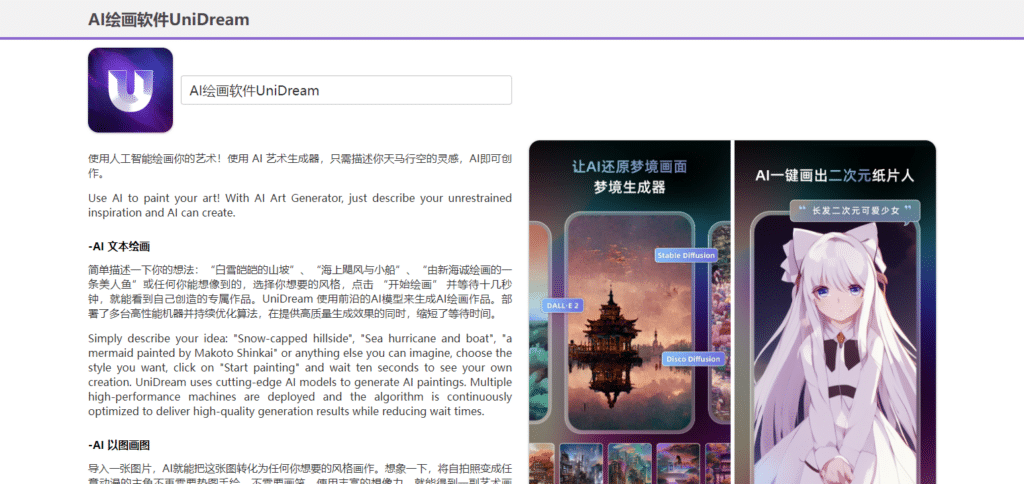Click the UniDream purple U app icon
1024x484 pixels.
131,90
